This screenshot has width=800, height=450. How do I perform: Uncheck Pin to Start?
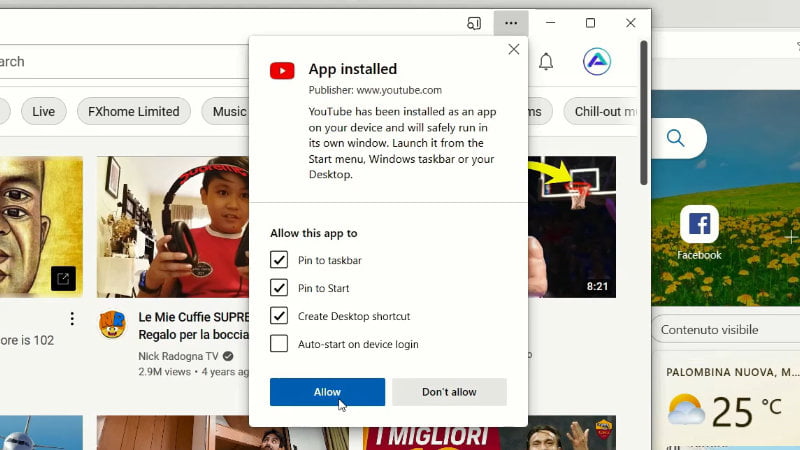[279, 288]
